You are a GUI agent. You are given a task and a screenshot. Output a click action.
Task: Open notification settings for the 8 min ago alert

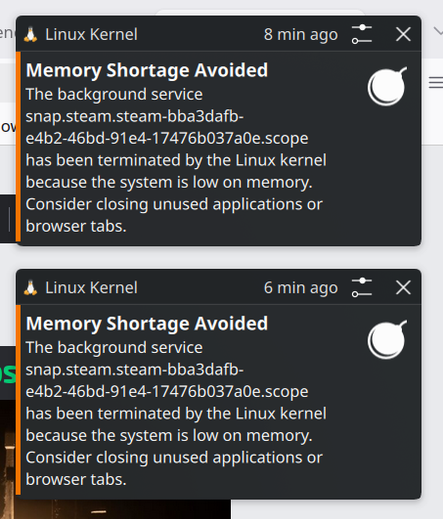362,34
